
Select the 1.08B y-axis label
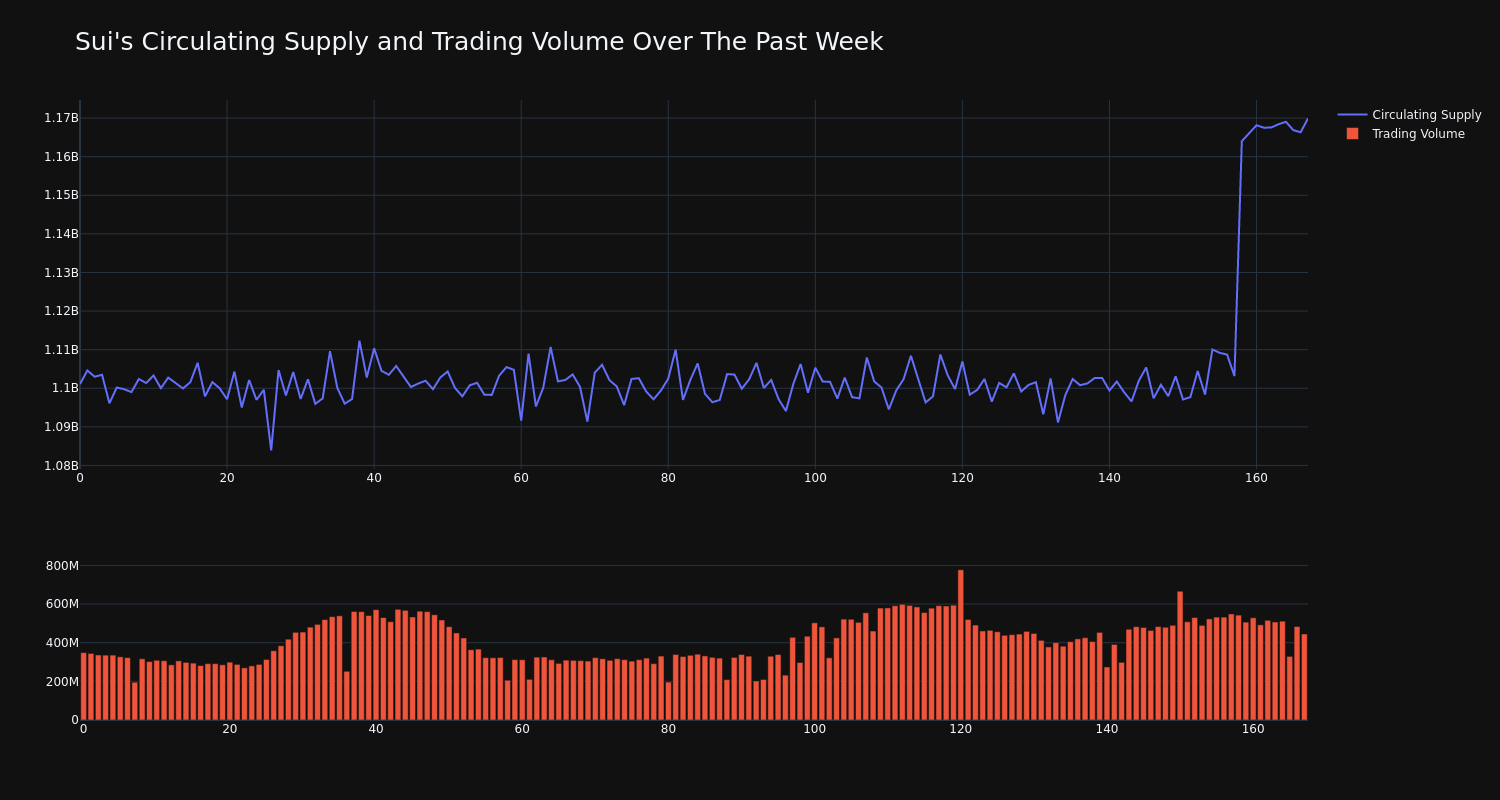[x=61, y=465]
